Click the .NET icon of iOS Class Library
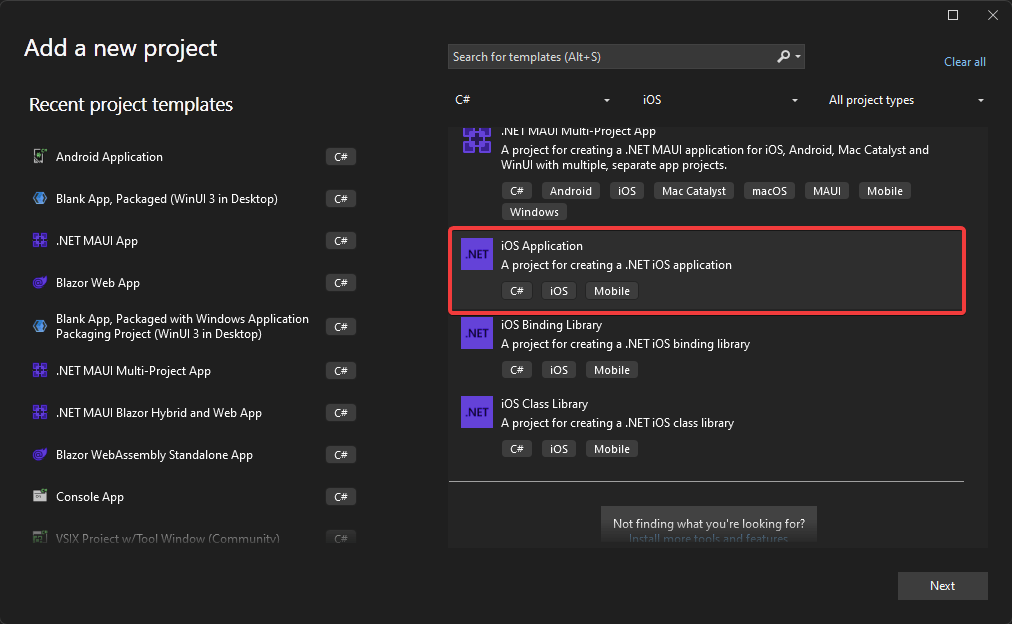This screenshot has height=624, width=1012. tap(477, 412)
